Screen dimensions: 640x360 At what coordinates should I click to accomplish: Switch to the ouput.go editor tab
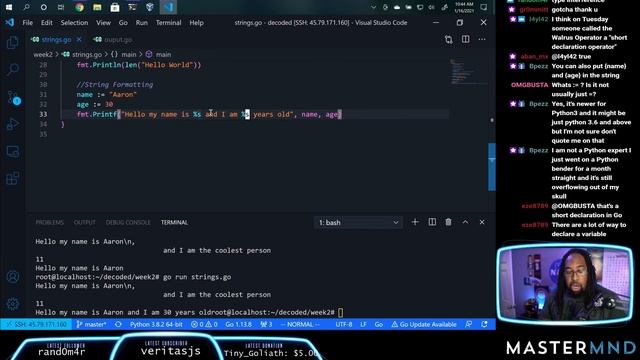click(113, 40)
